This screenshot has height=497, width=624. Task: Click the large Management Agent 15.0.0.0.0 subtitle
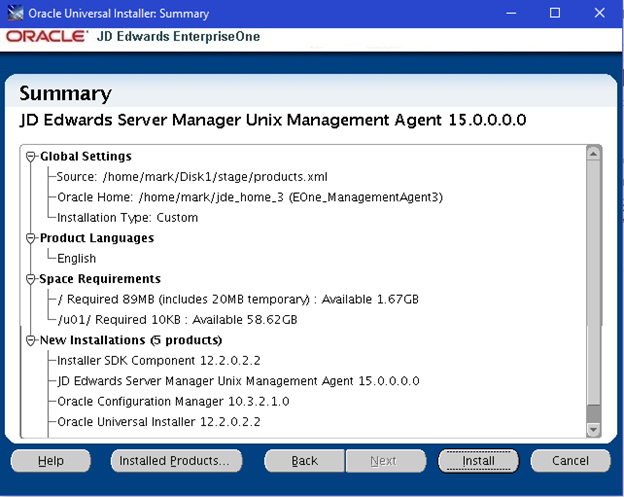tap(273, 120)
